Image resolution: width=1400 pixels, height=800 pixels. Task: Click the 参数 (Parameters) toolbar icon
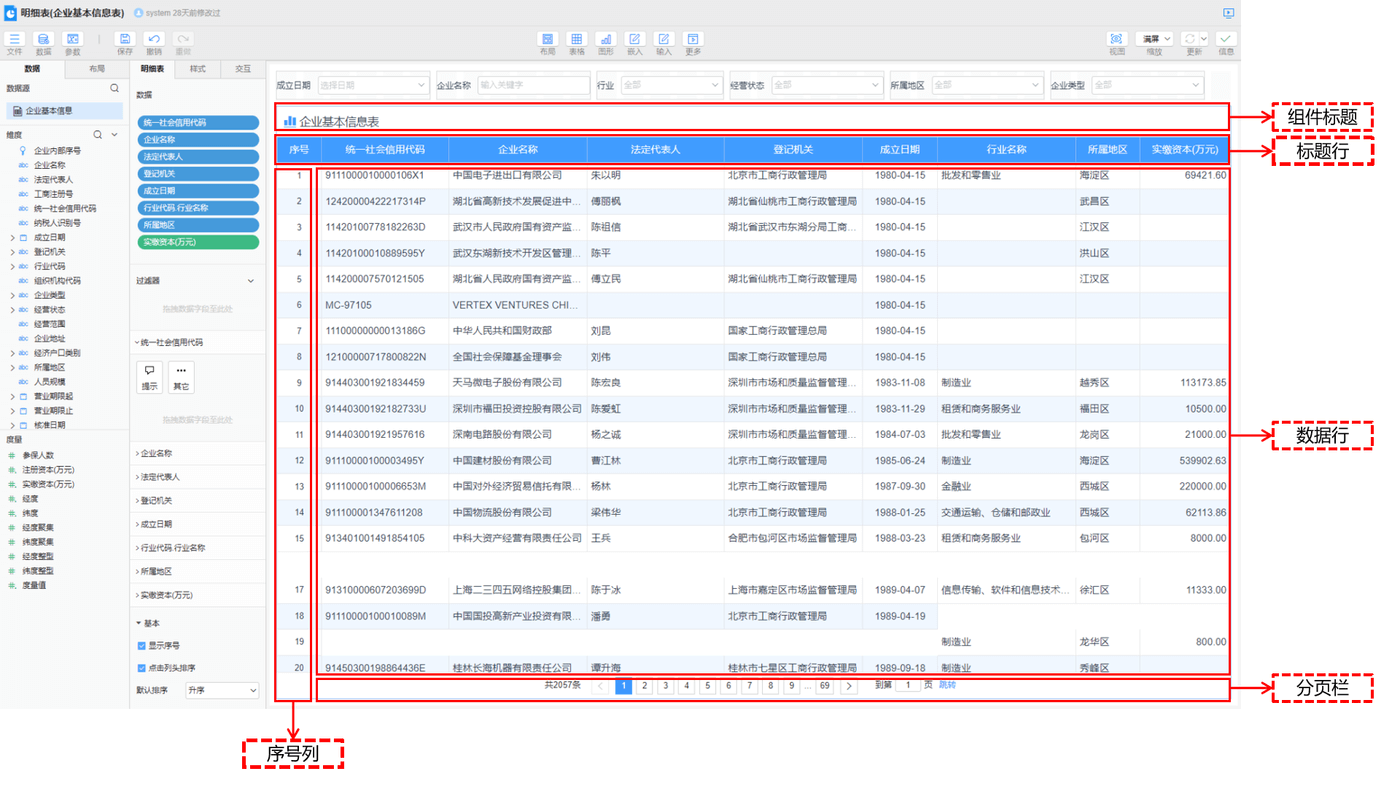click(73, 40)
